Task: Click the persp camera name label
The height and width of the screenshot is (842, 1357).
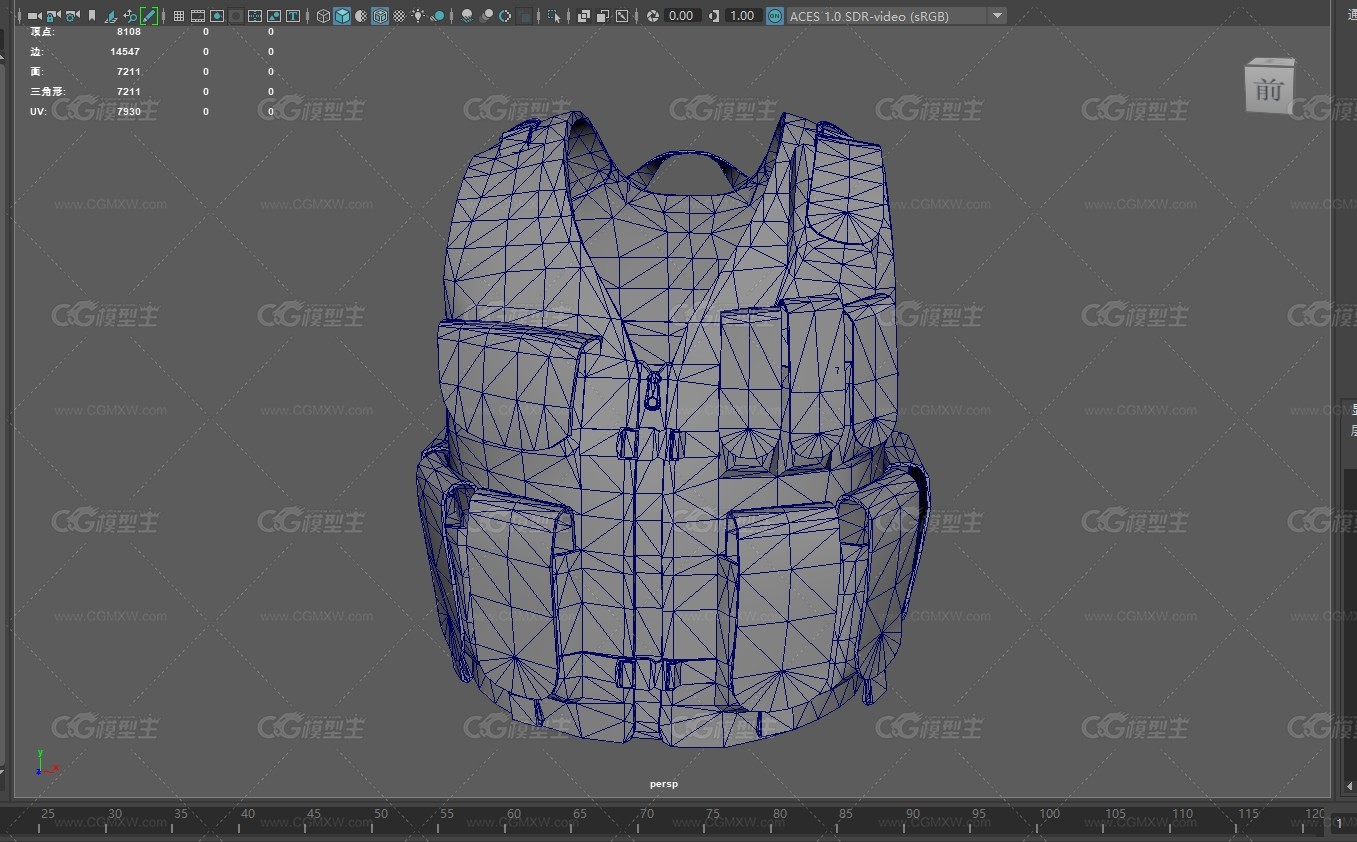Action: (x=663, y=784)
